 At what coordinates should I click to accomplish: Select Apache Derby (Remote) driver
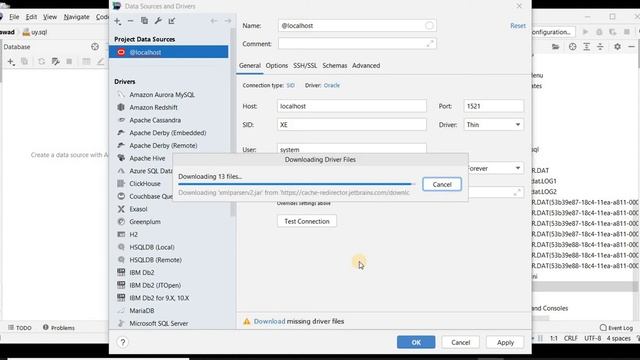point(163,145)
